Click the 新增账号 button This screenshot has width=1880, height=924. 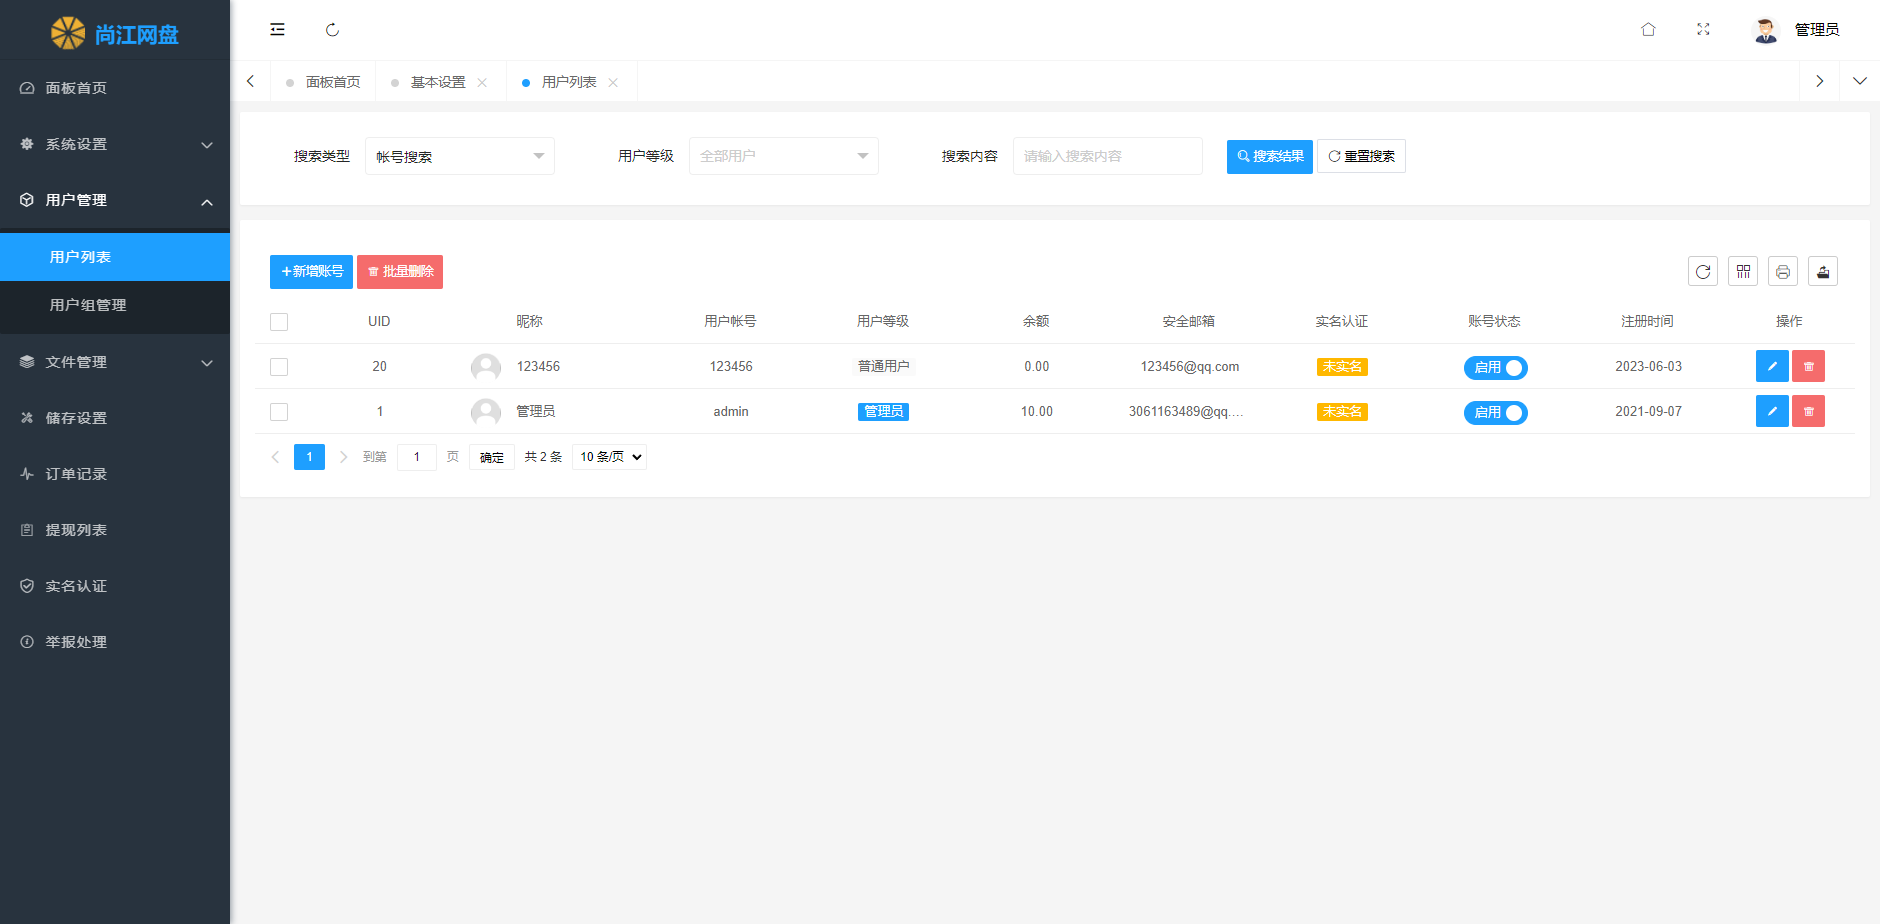pos(311,272)
